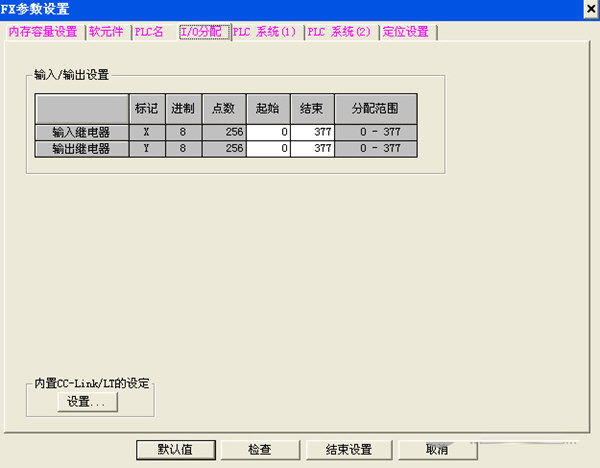
Task: Click the 检查 button
Action: (x=259, y=450)
